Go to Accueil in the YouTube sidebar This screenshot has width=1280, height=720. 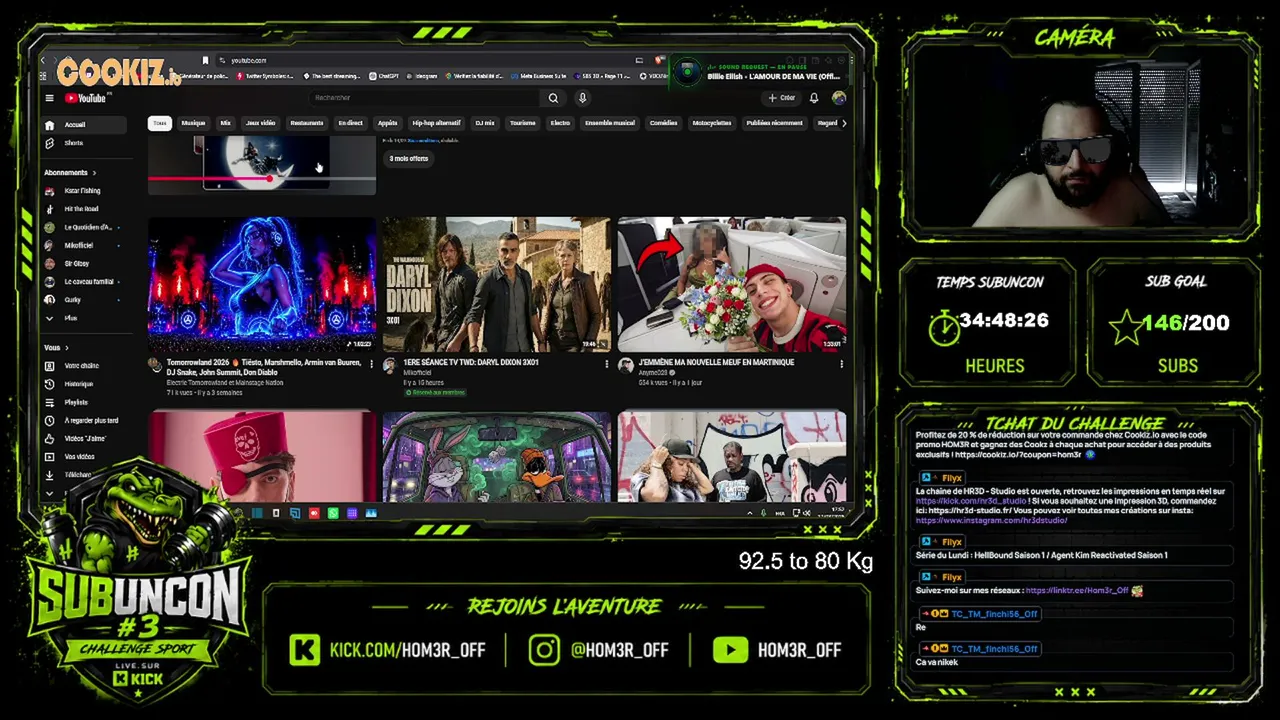click(x=86, y=125)
